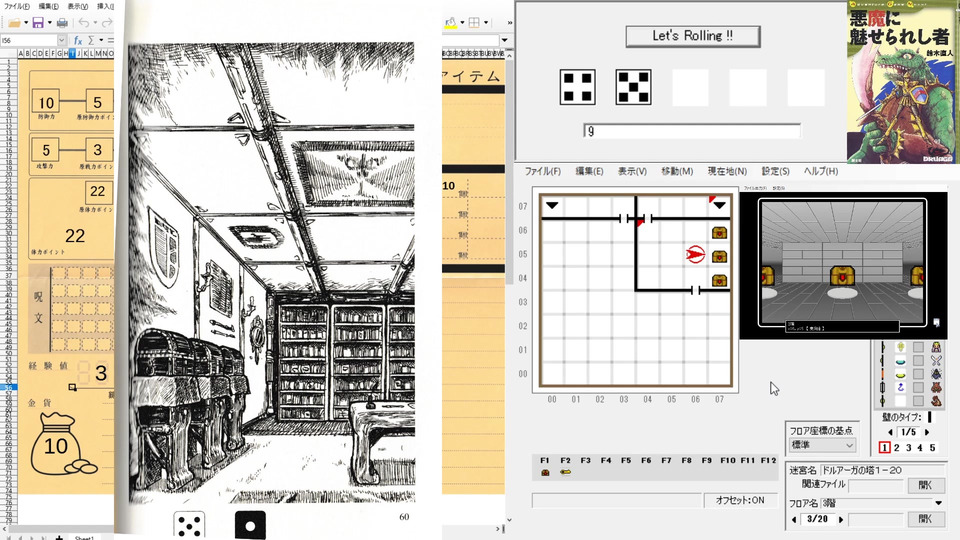The image size is (960, 540).
Task: Select wall type number 3
Action: tap(909, 448)
